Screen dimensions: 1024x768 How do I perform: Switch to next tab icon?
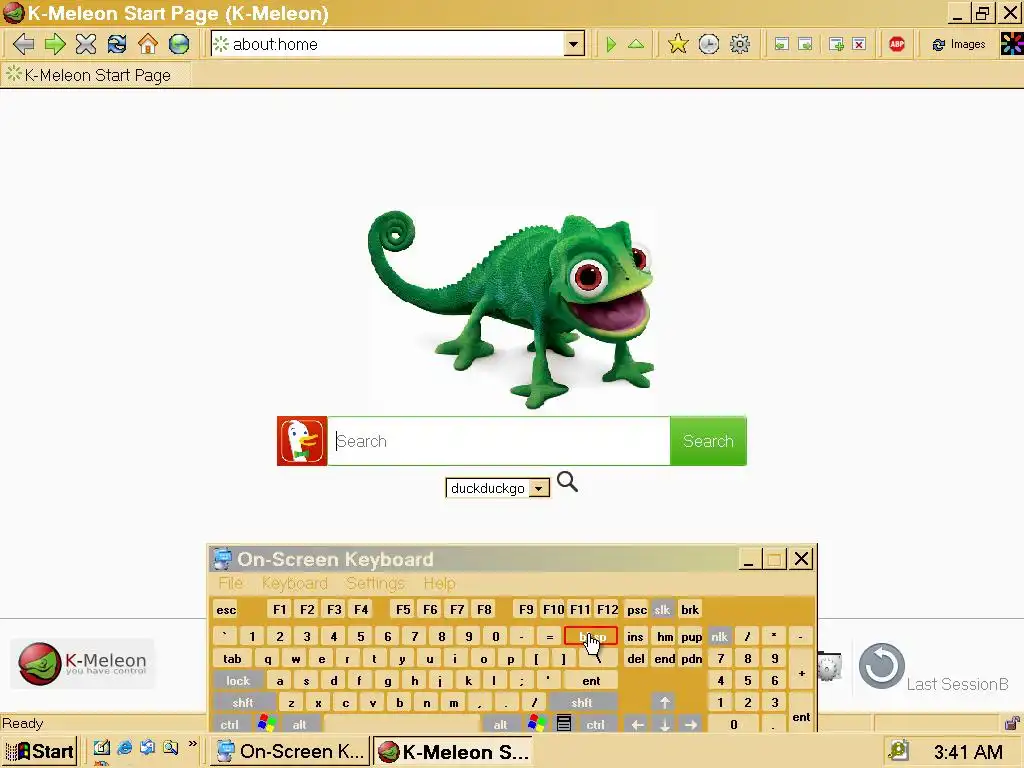(x=805, y=44)
